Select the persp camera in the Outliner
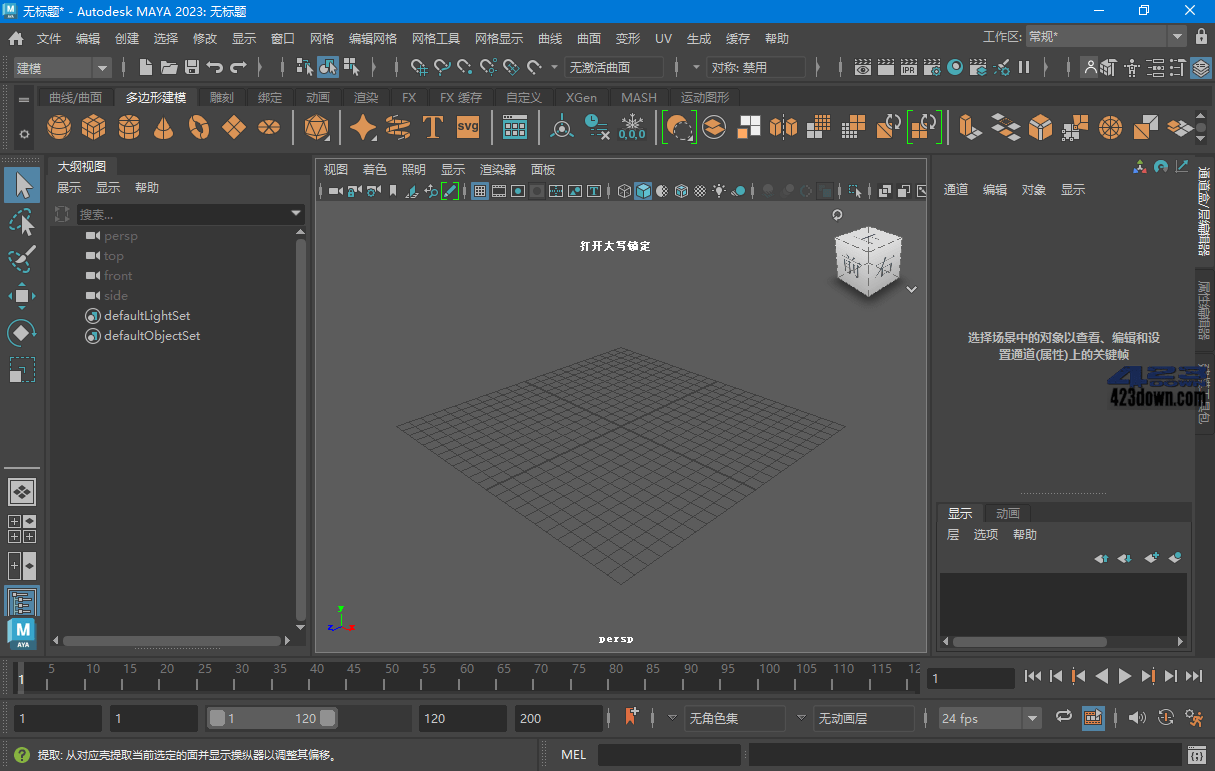This screenshot has width=1215, height=771. pyautogui.click(x=120, y=235)
